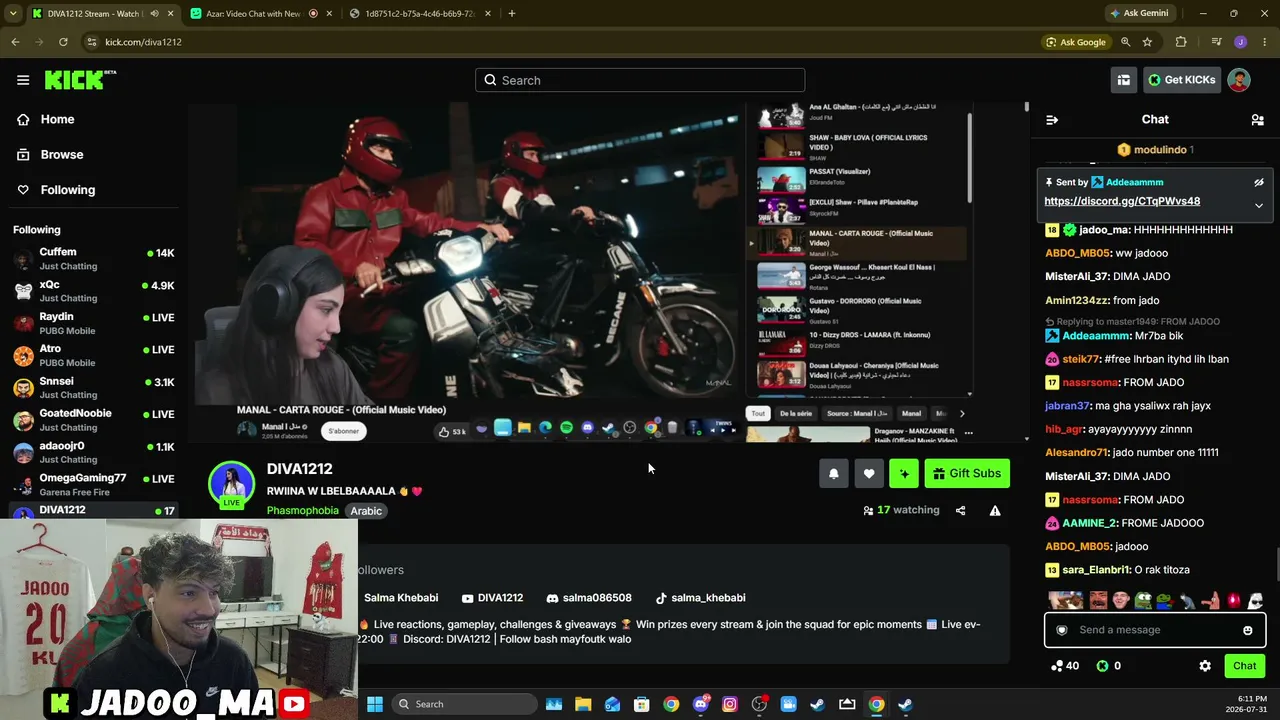Open Discord from the taskbar
The image size is (1280, 720).
(x=700, y=704)
